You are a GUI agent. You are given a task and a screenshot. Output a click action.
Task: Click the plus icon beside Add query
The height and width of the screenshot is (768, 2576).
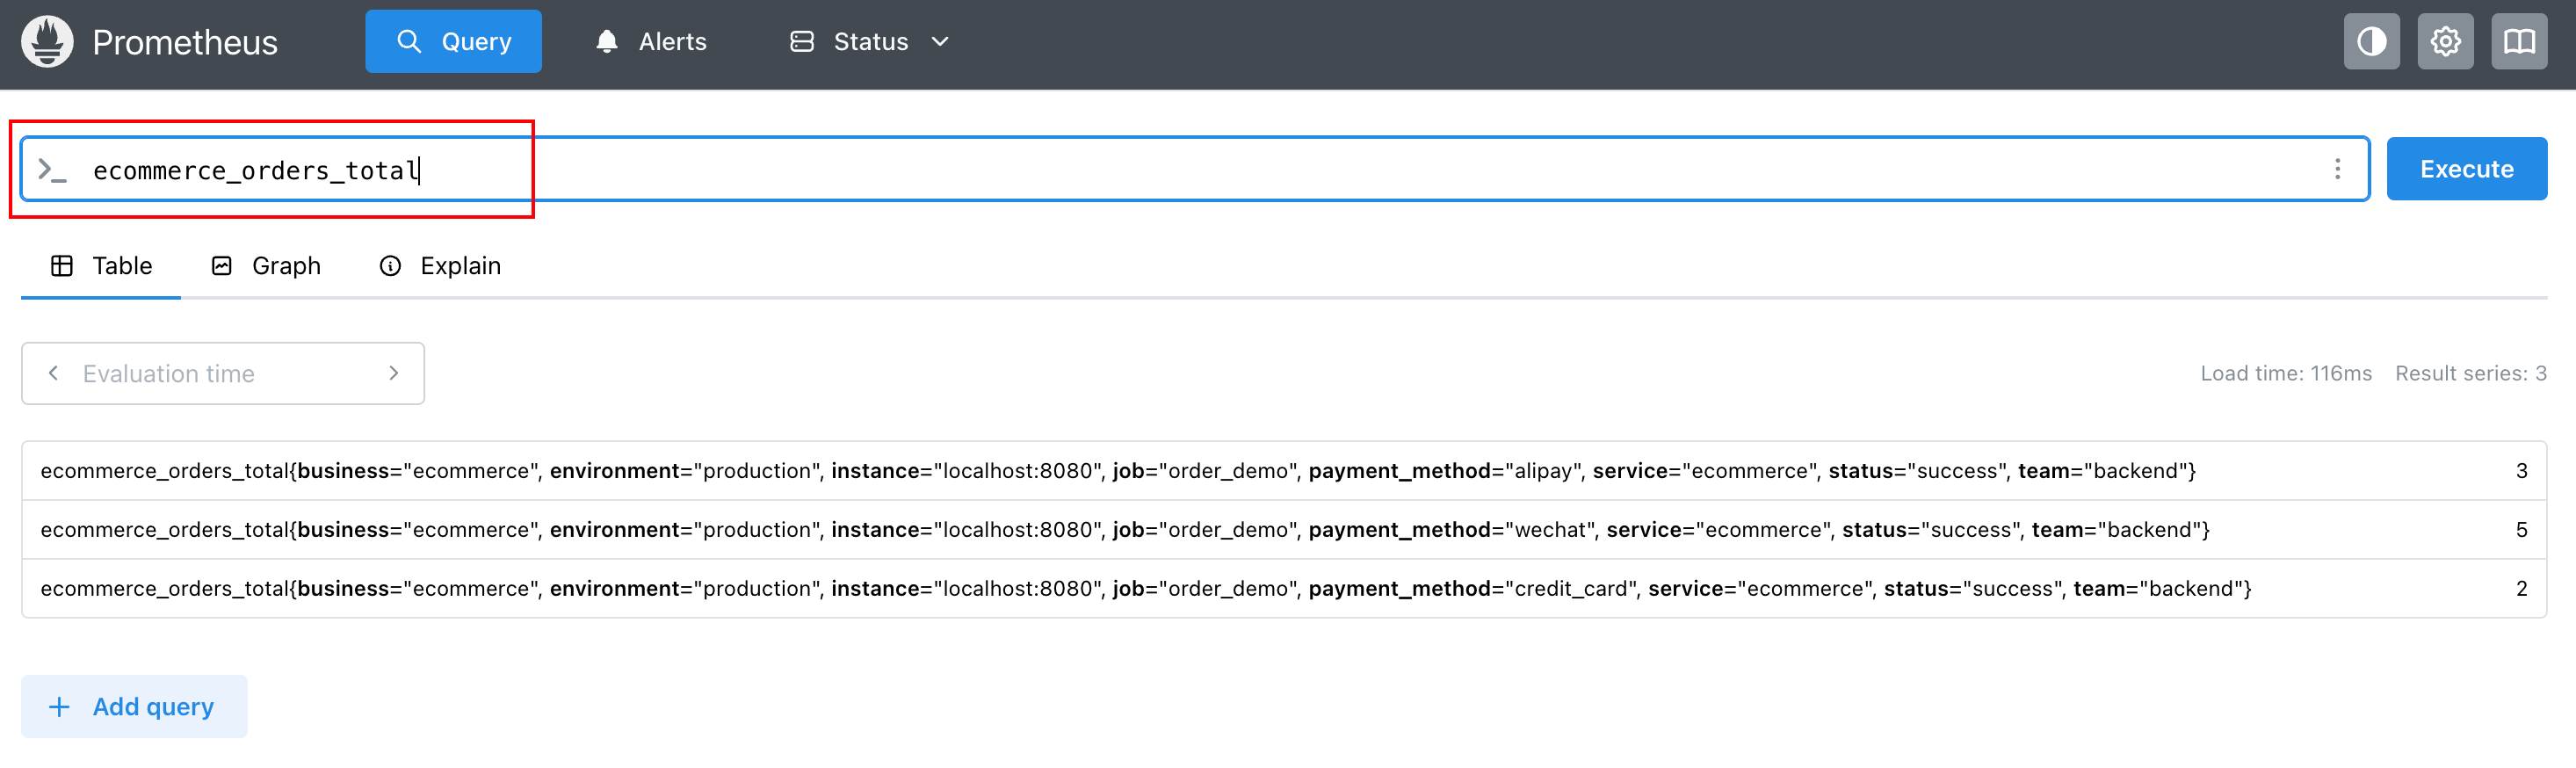[60, 707]
